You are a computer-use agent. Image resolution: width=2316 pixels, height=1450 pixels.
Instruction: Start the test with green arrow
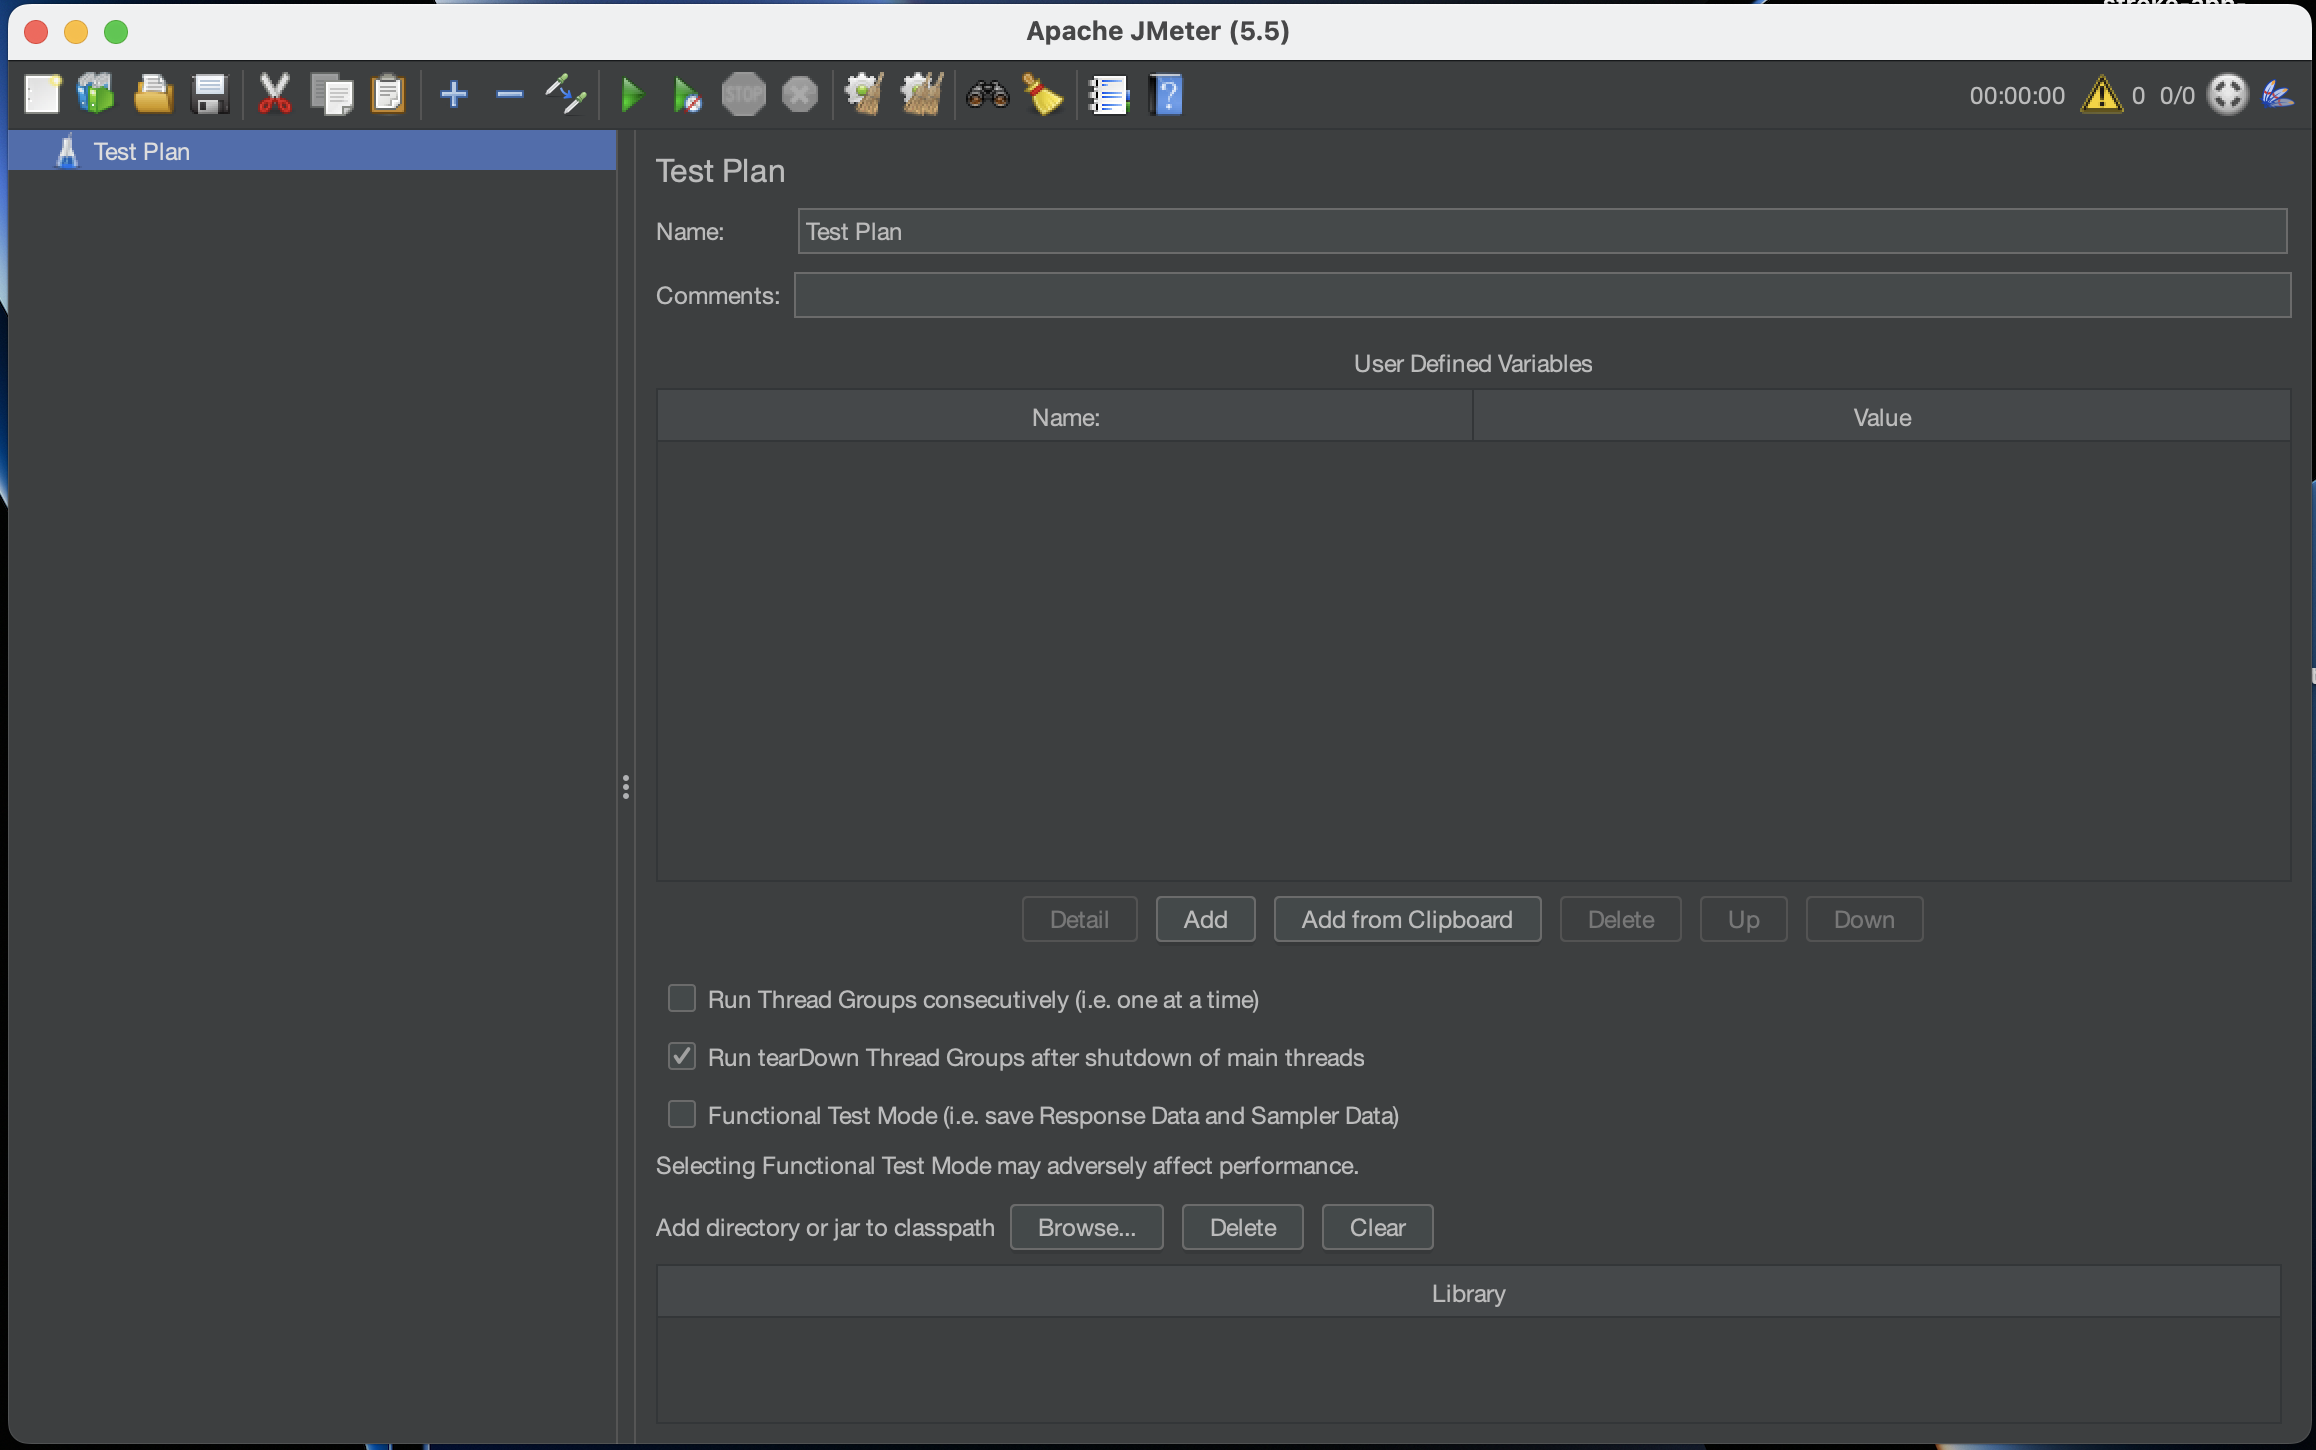632,95
